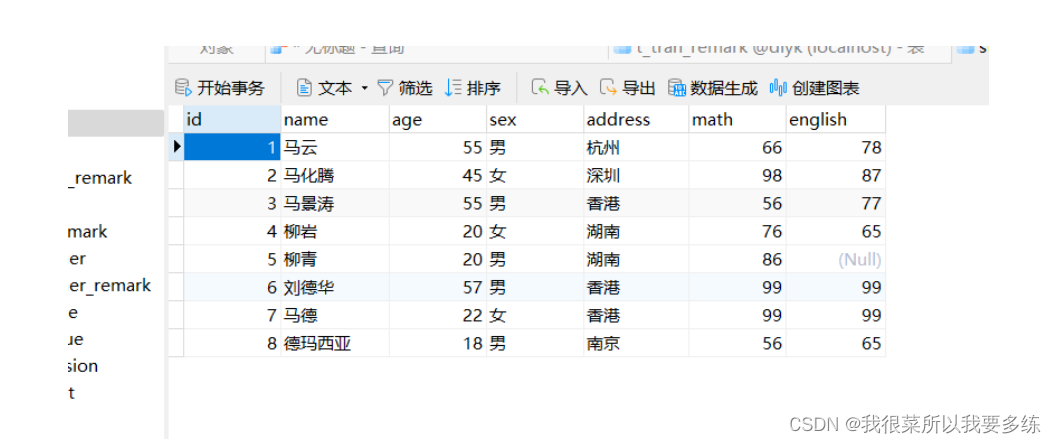The image size is (1056, 443).
Task: Select the name column header
Action: [x=335, y=119]
